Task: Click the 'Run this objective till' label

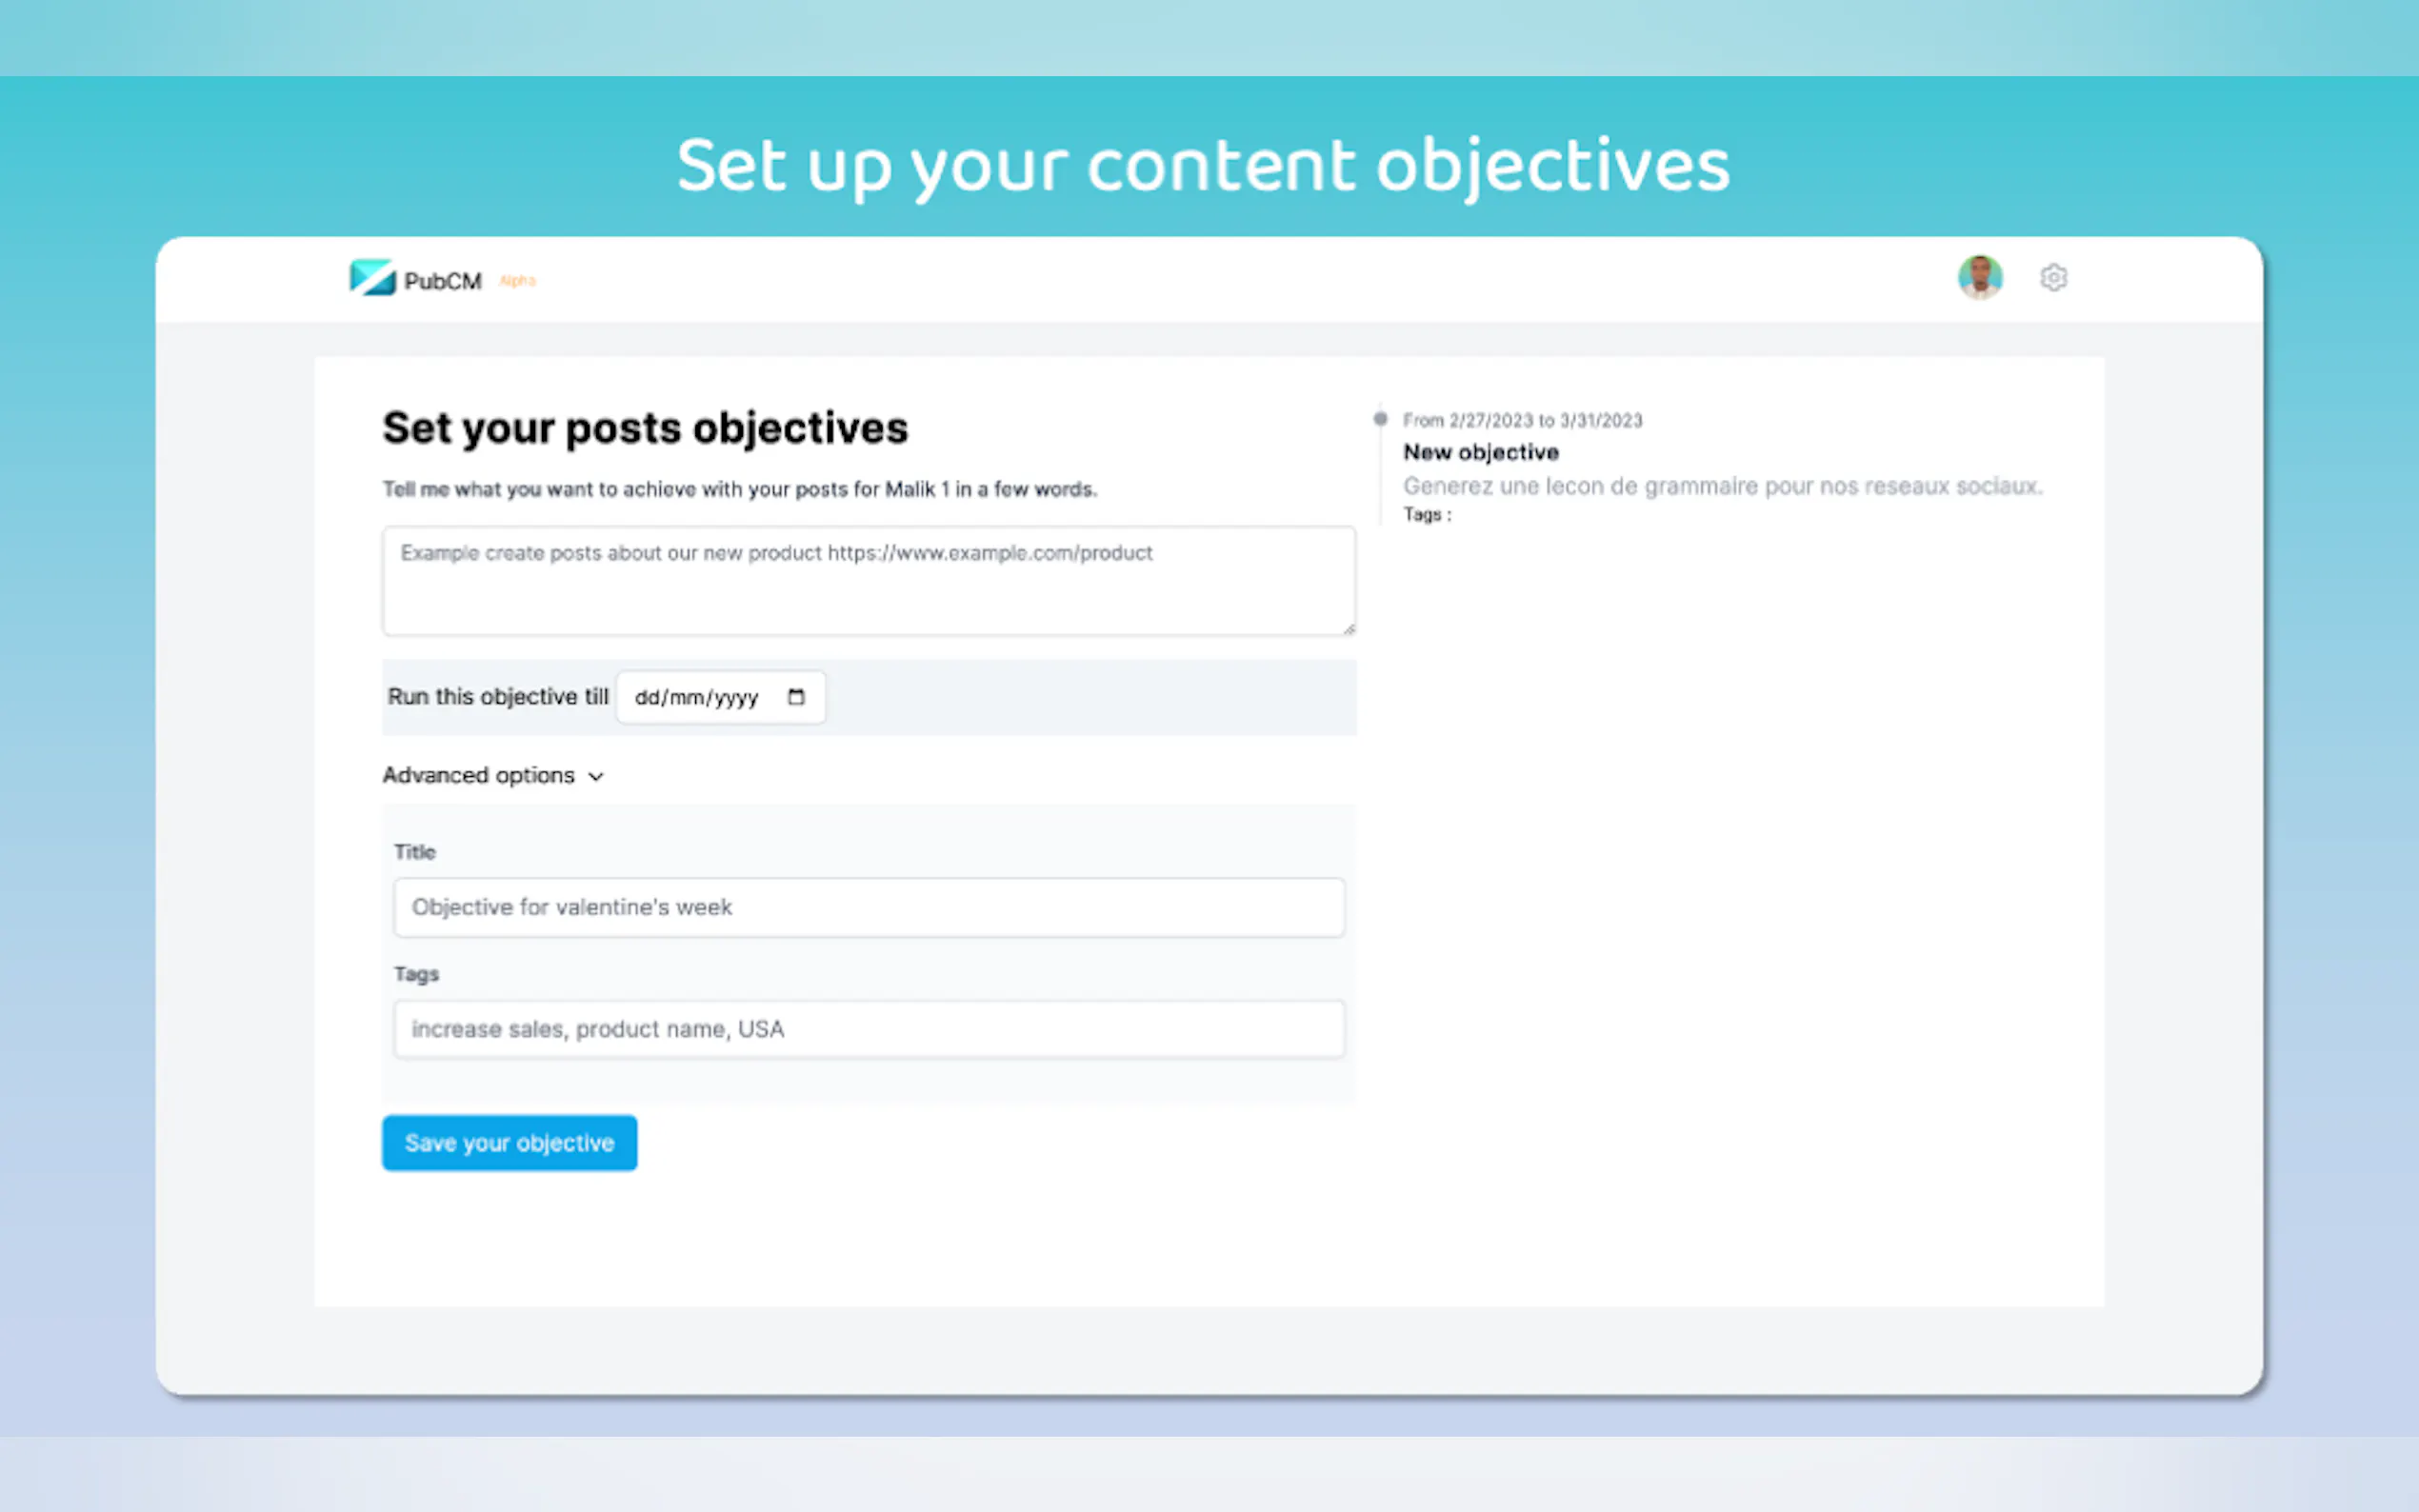Action: click(498, 697)
